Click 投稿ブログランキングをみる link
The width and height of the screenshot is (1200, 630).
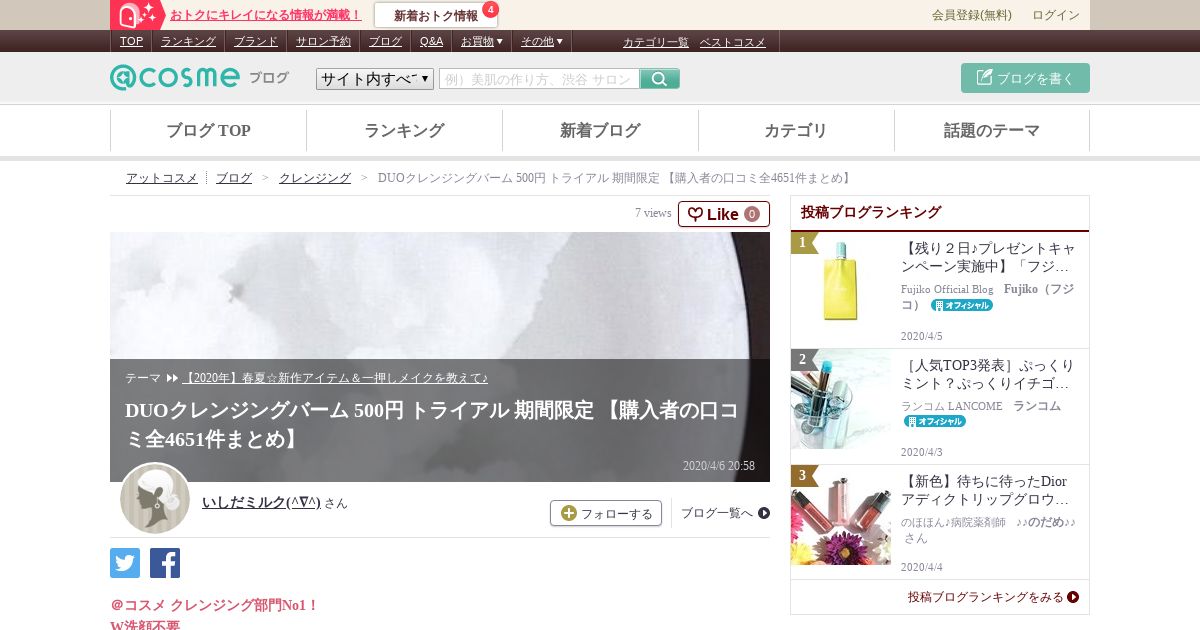click(993, 597)
